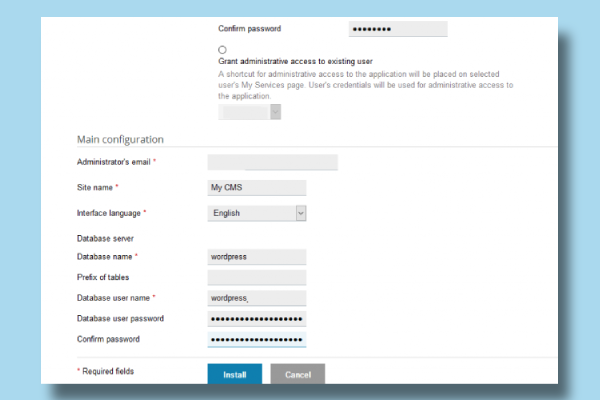The width and height of the screenshot is (600, 400).
Task: Click into the Database user name field
Action: [x=256, y=298]
